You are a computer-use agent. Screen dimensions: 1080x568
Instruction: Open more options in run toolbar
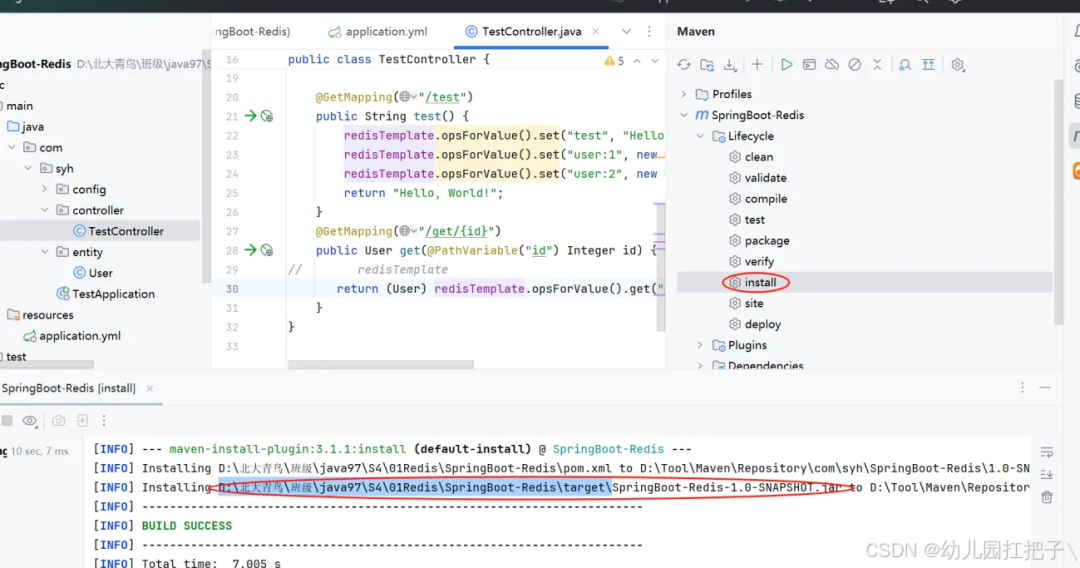(x=104, y=421)
